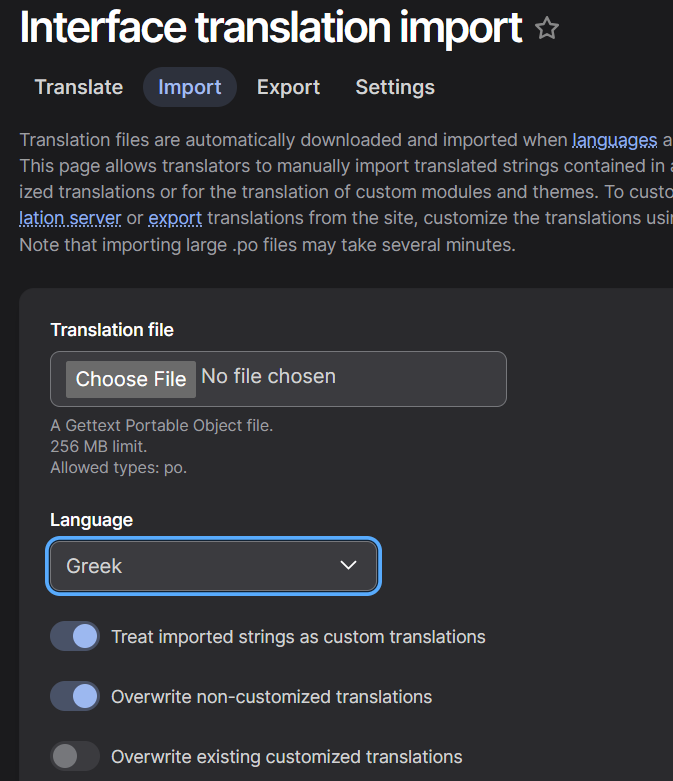Open the Export tab

288,87
